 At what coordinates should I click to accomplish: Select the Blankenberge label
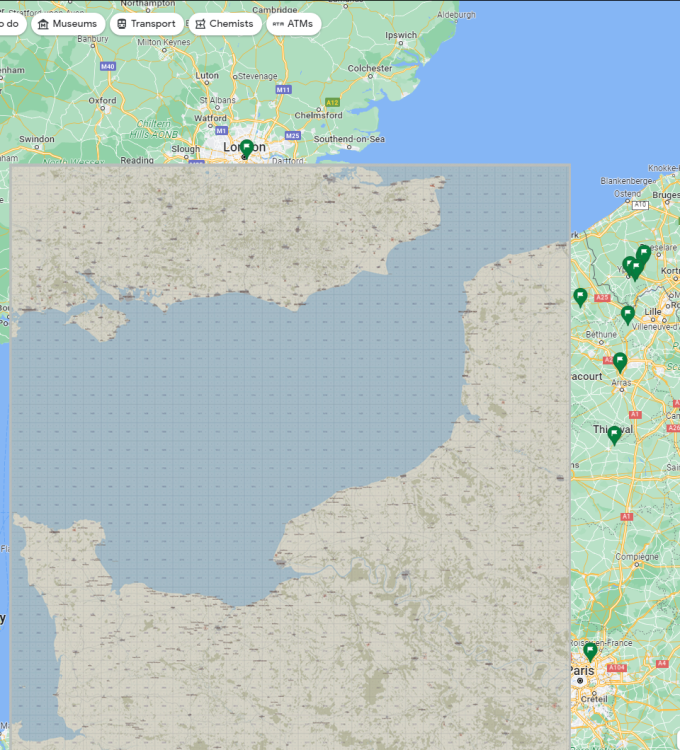pos(626,181)
